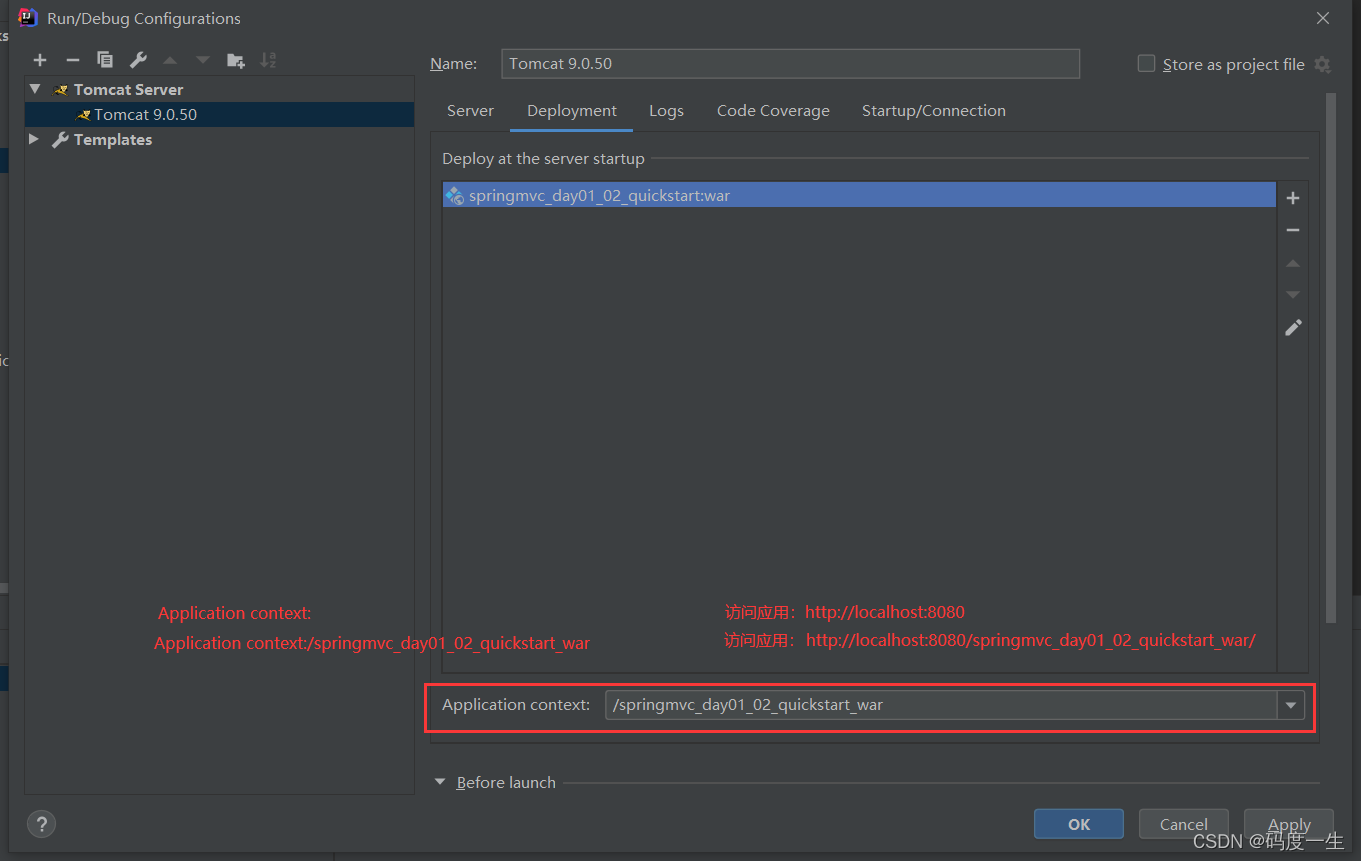Image resolution: width=1361 pixels, height=861 pixels.
Task: Switch to the Server tab
Action: tap(470, 111)
